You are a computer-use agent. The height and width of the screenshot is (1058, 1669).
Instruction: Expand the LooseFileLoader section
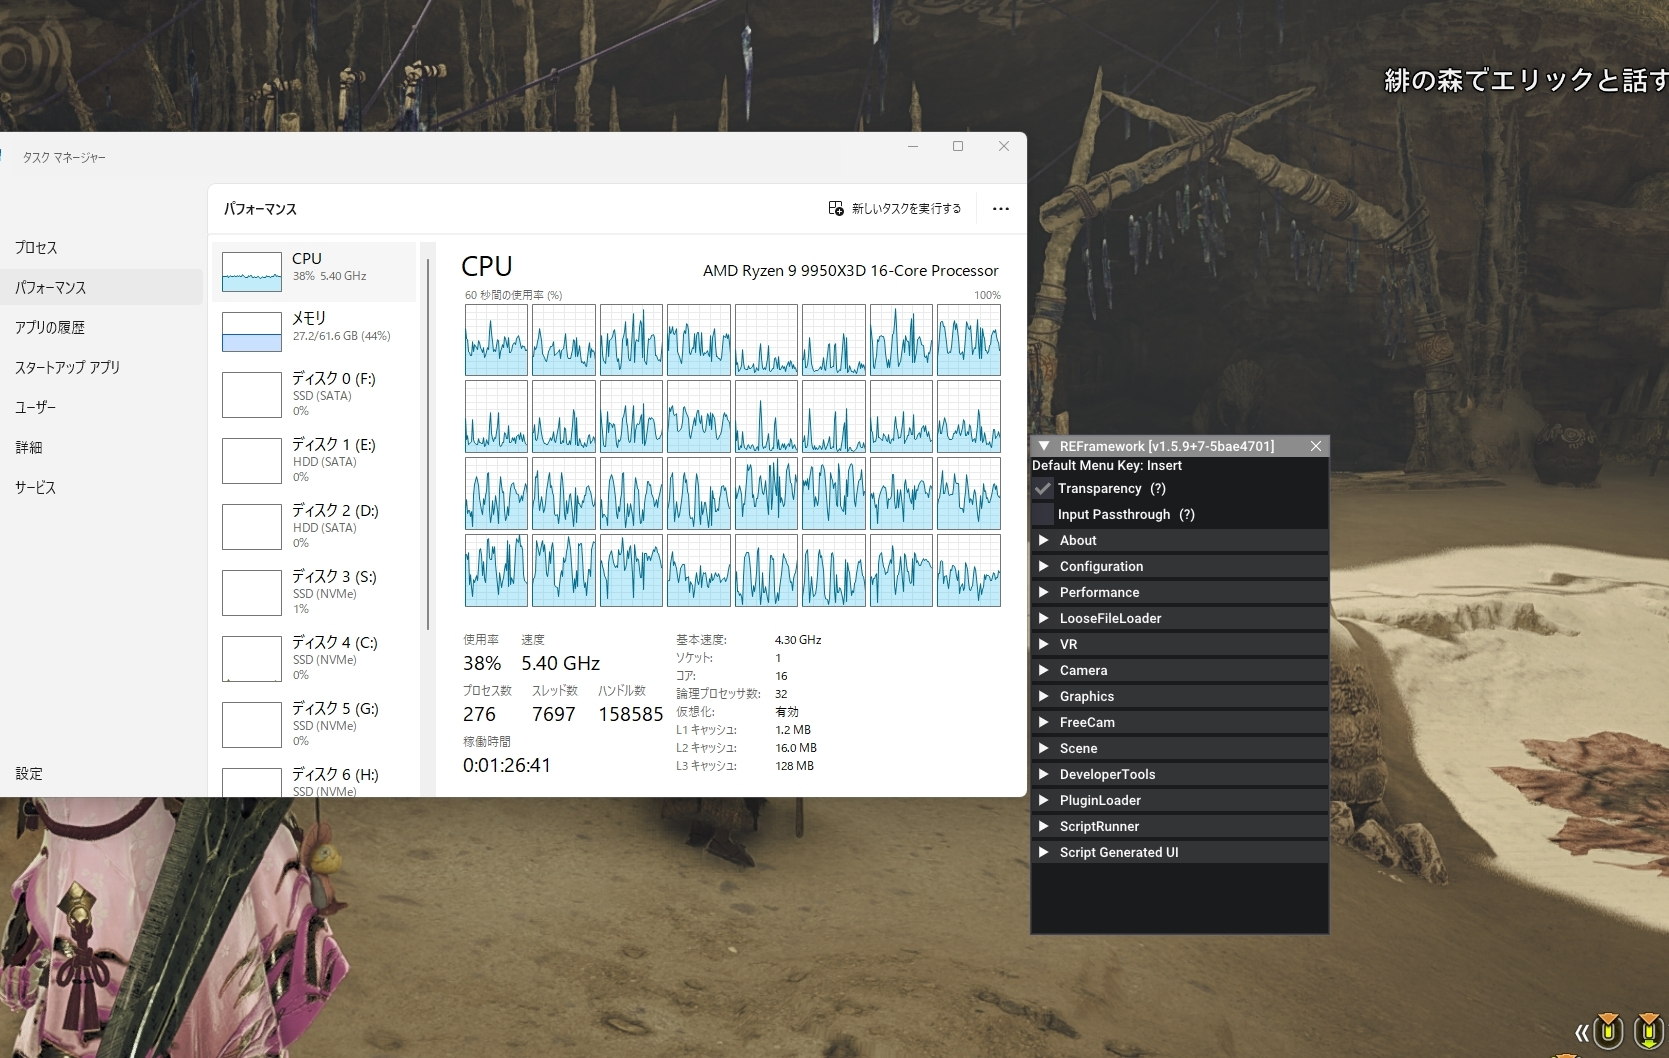click(1180, 618)
